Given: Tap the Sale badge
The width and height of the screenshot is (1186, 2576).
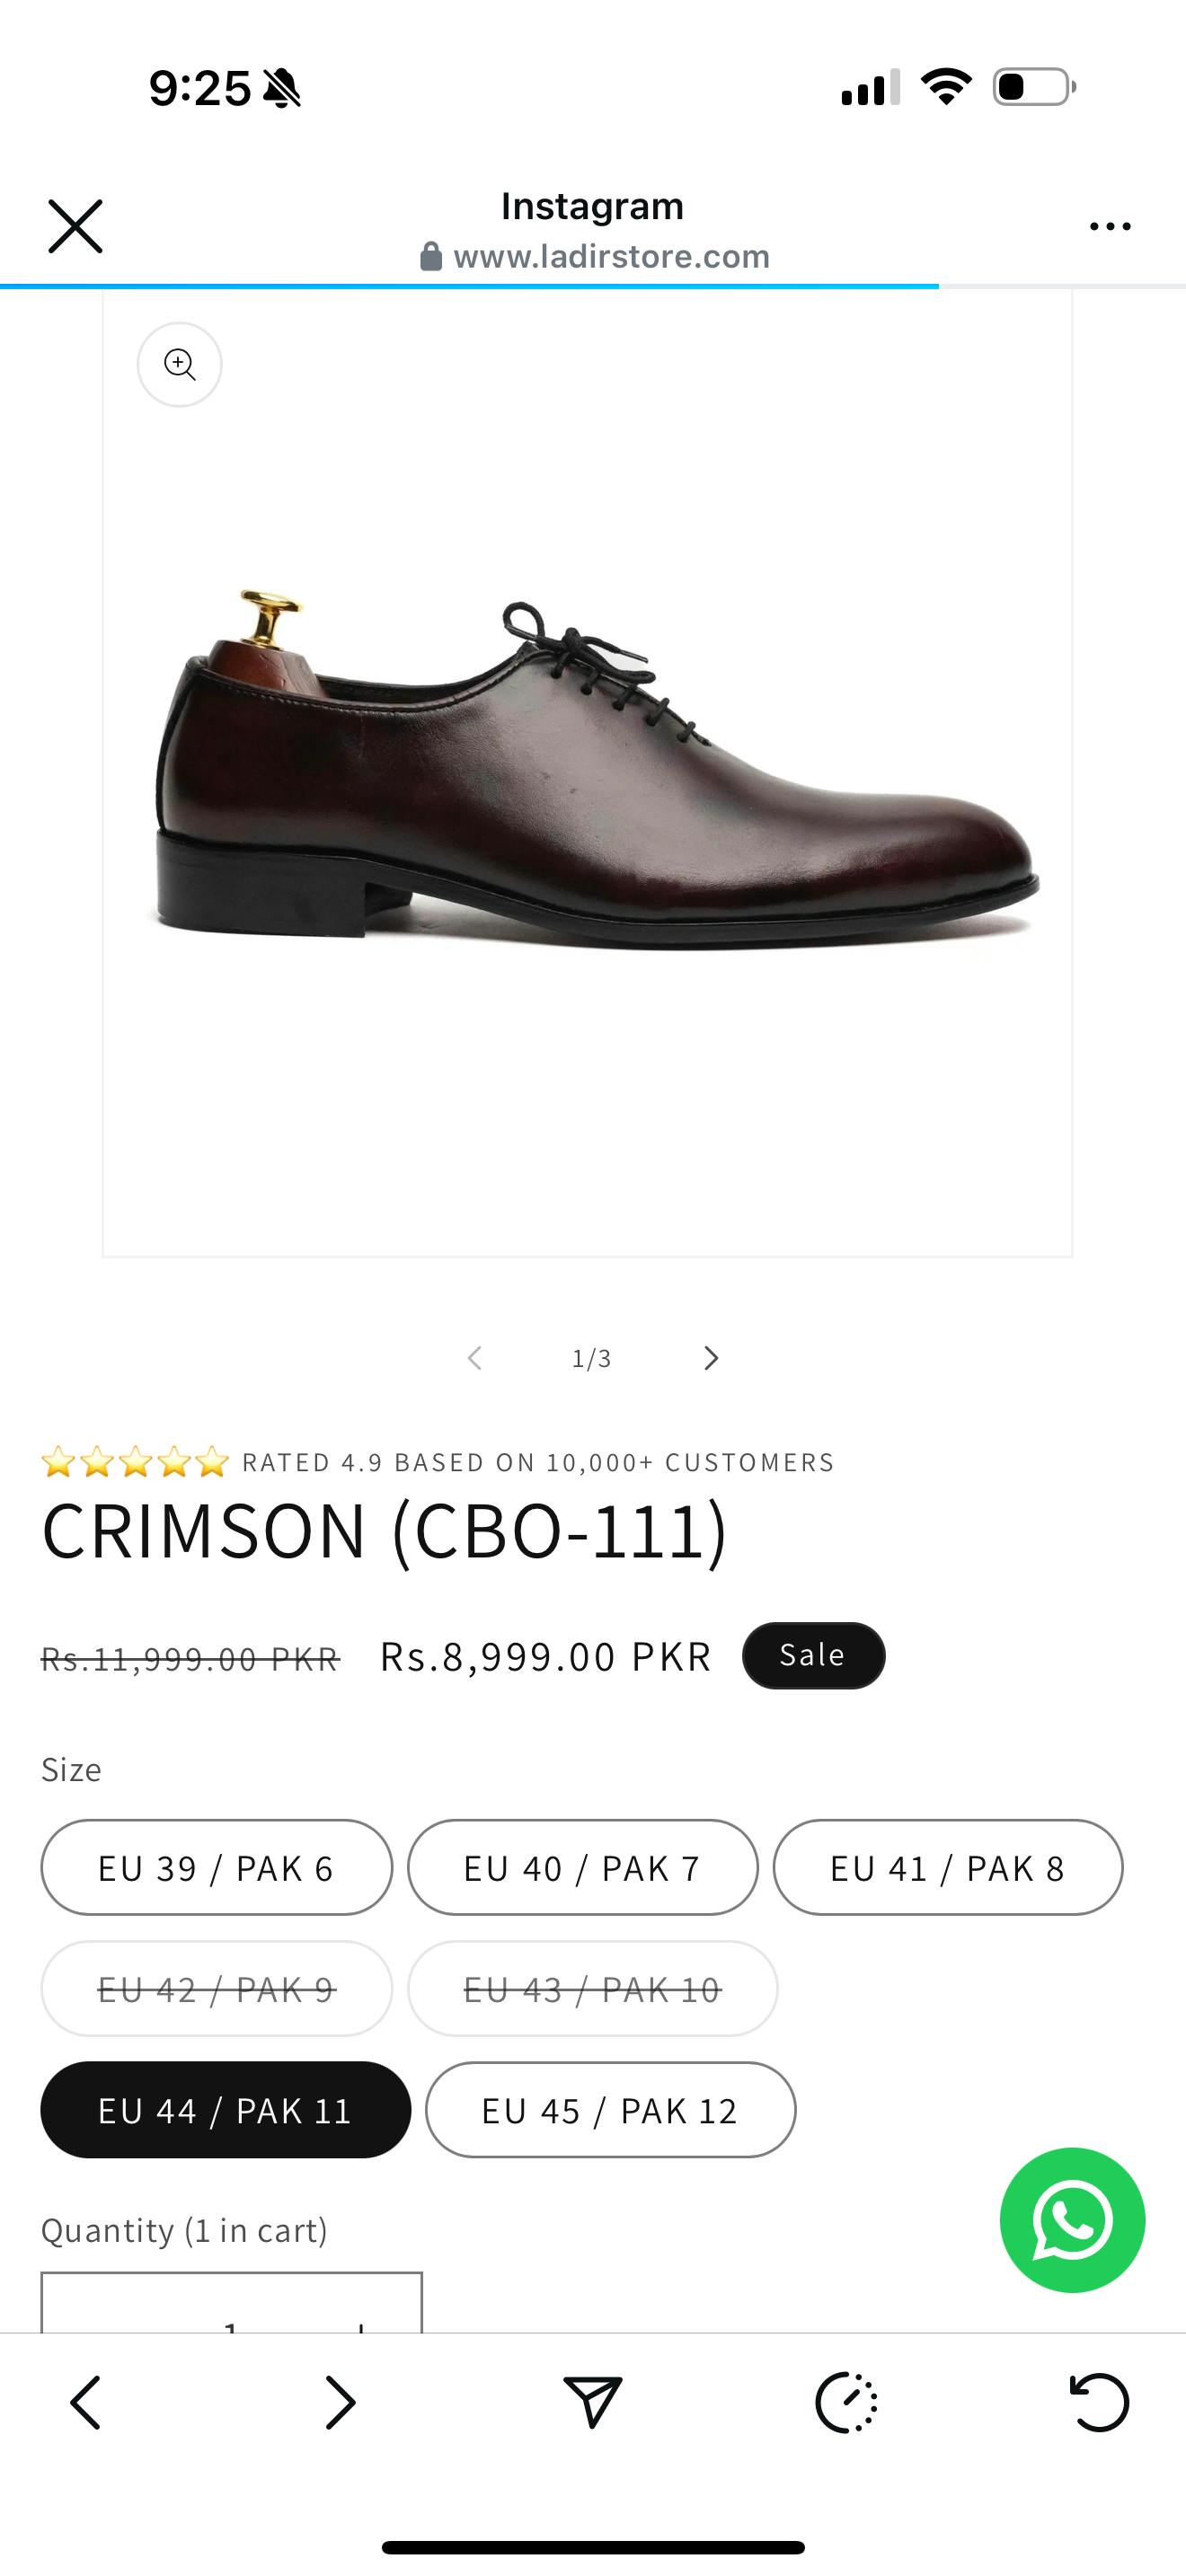Looking at the screenshot, I should pos(813,1655).
